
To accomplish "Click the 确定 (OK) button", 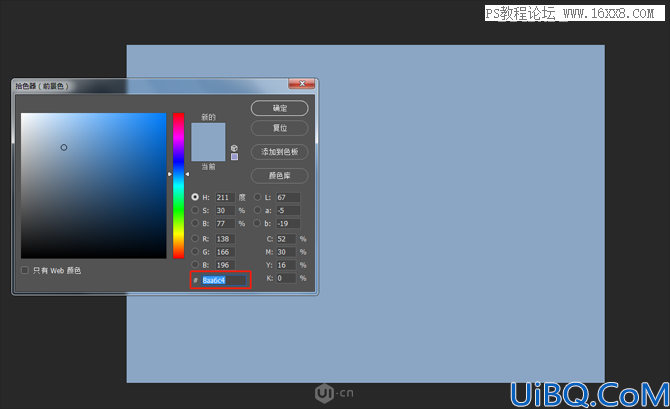I will pos(279,108).
